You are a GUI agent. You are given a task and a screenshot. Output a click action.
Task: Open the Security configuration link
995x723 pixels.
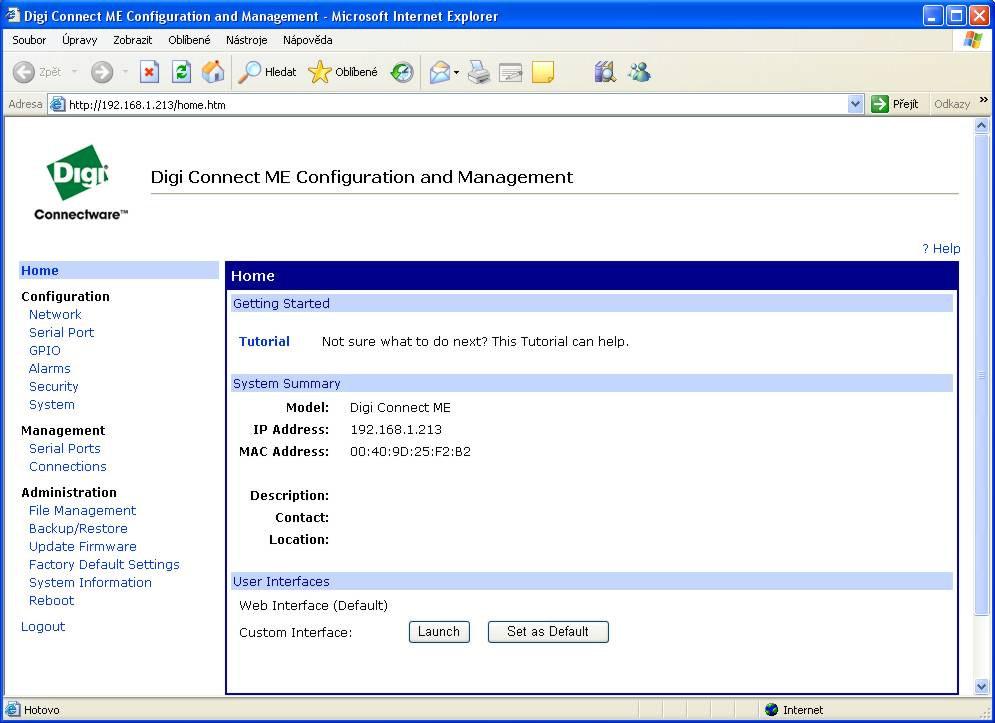(x=54, y=386)
